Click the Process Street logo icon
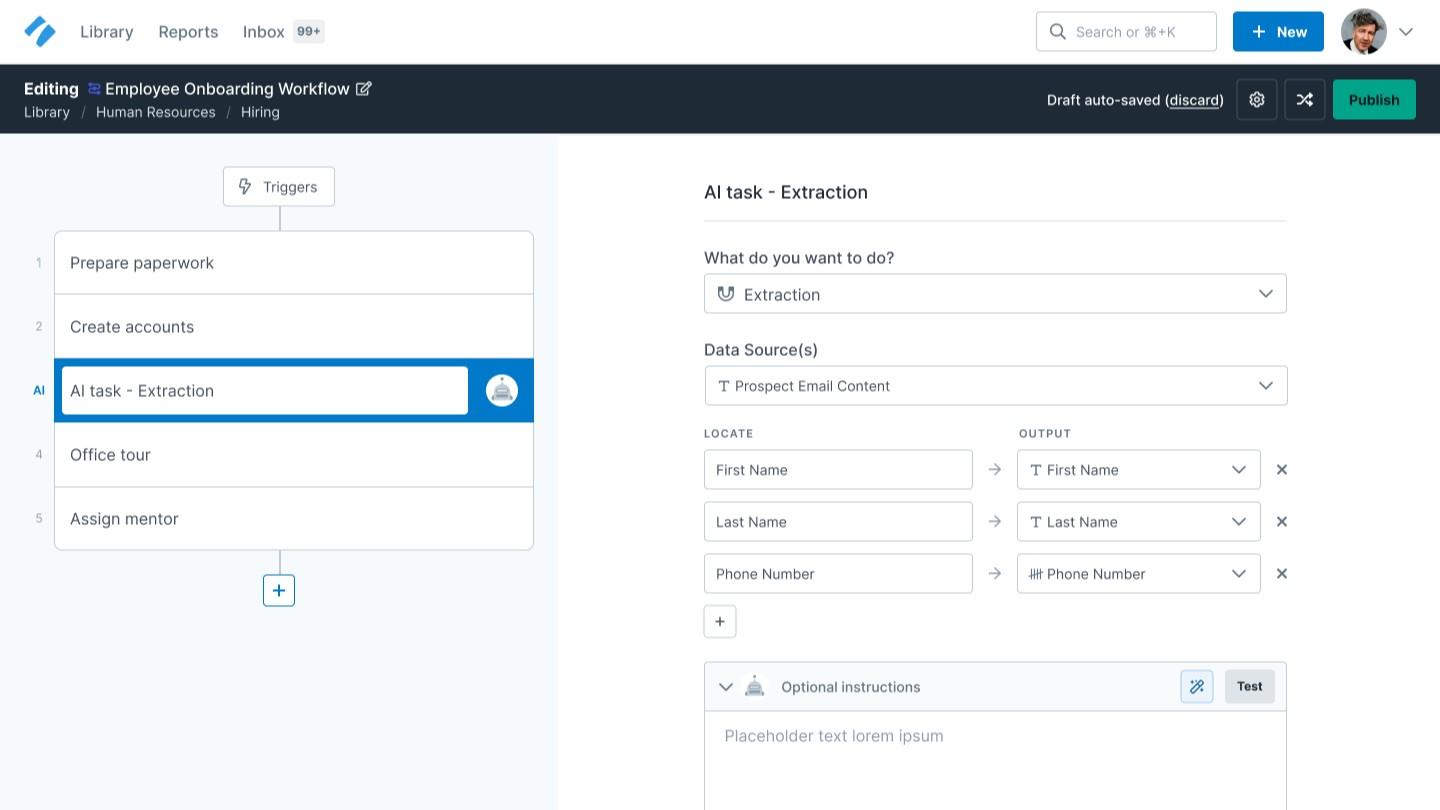 40,32
